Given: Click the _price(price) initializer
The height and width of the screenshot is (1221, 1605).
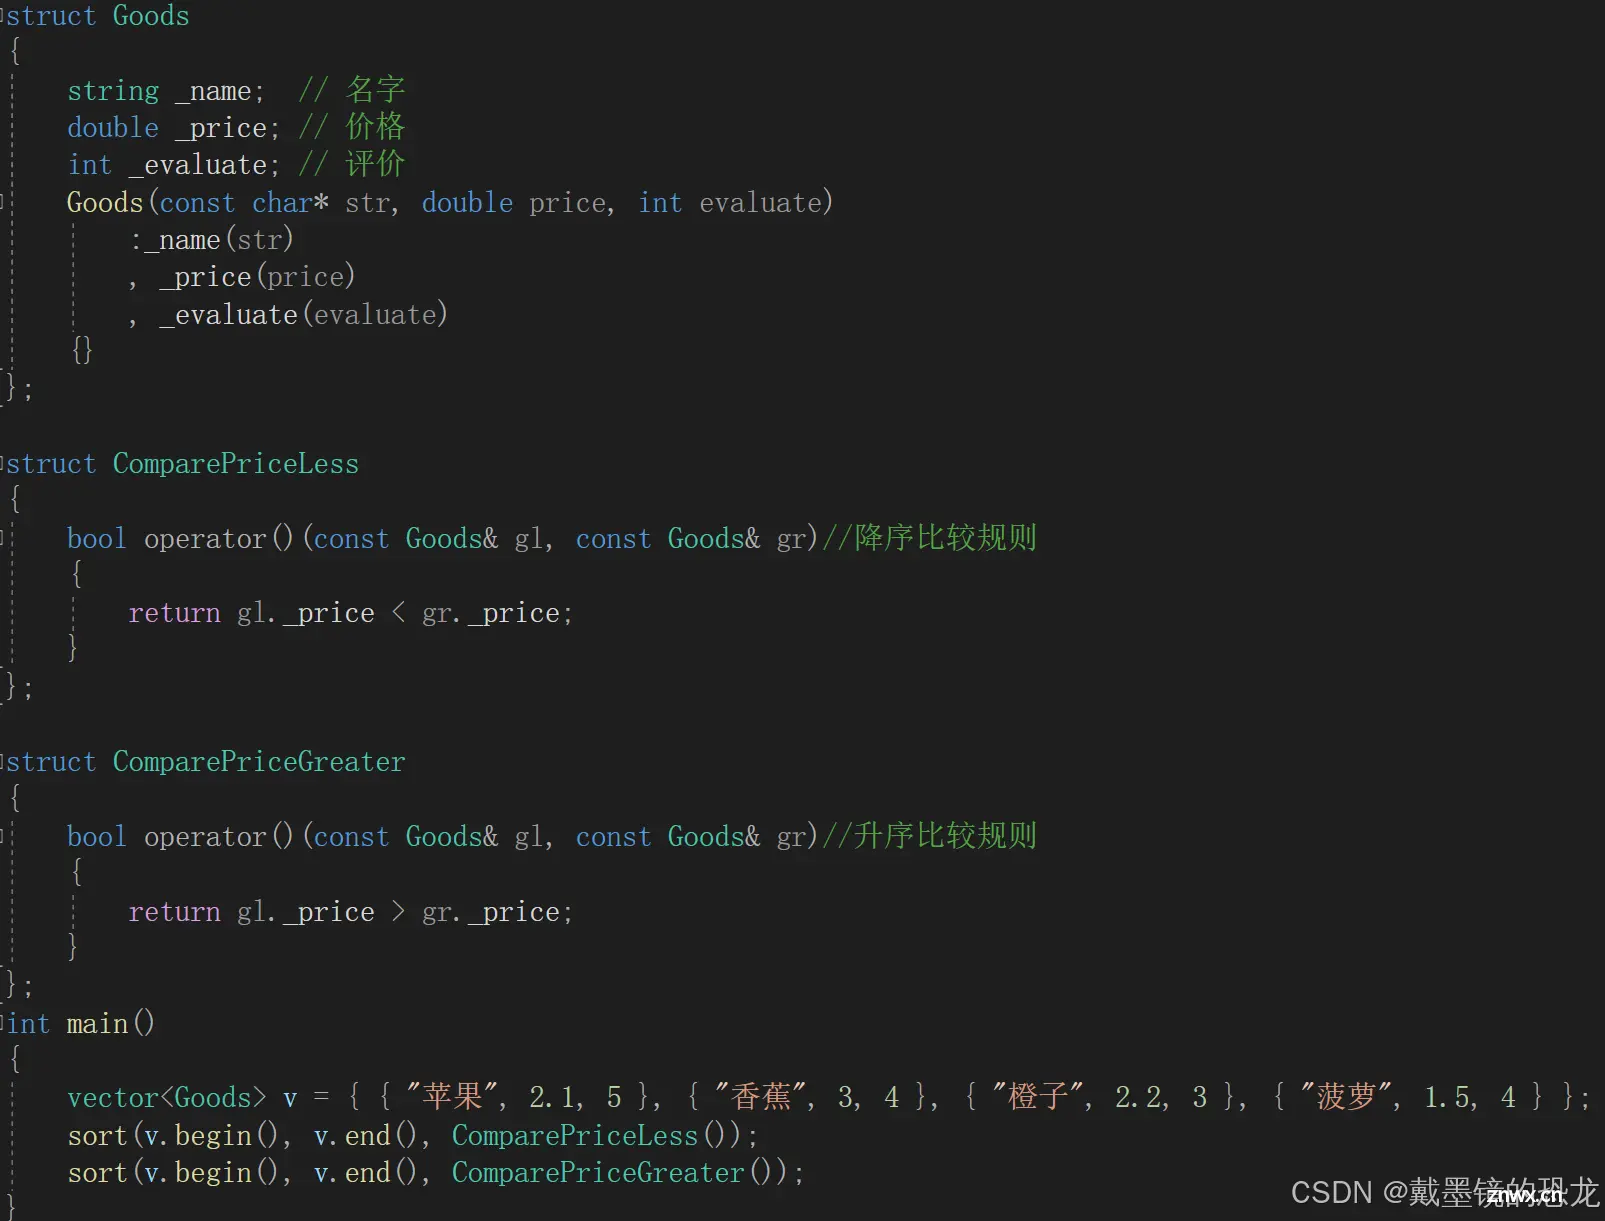Looking at the screenshot, I should 257,277.
